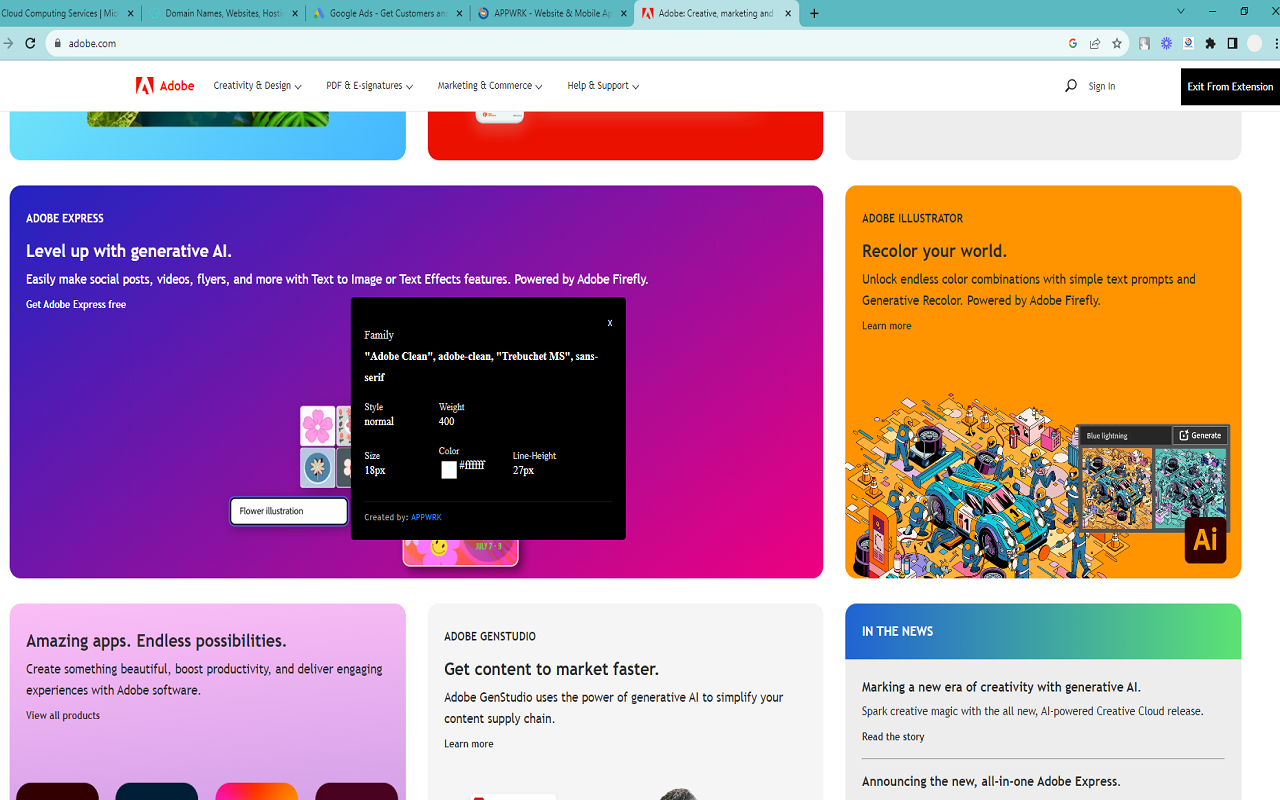Click the white #ffffff color swatch
Screen dimensions: 1280x800
[449, 470]
